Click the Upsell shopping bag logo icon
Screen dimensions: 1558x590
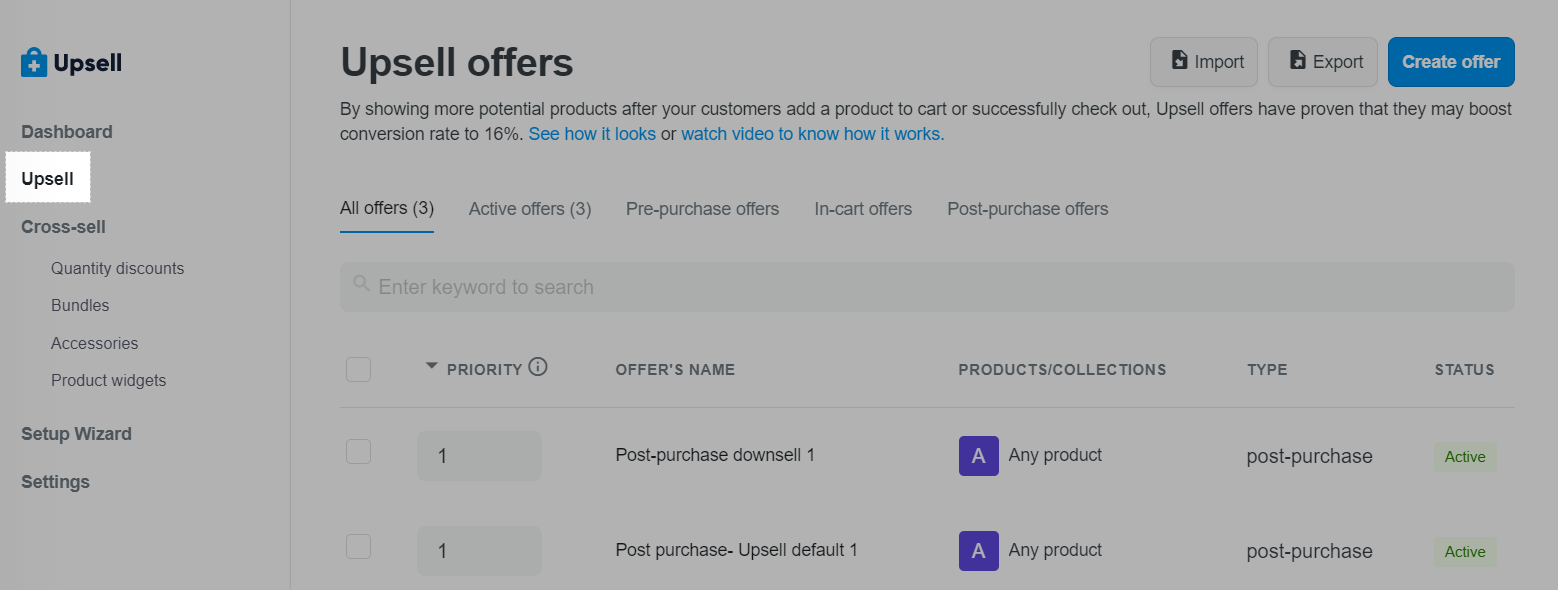[34, 62]
